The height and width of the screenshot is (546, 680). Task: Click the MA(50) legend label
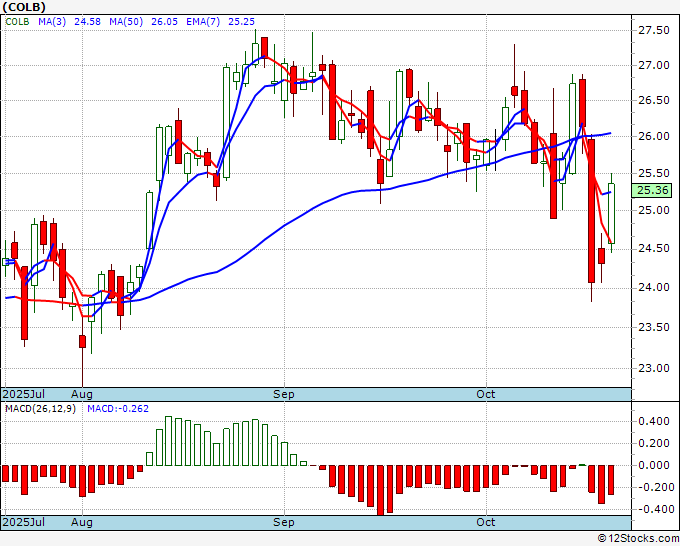(x=126, y=22)
